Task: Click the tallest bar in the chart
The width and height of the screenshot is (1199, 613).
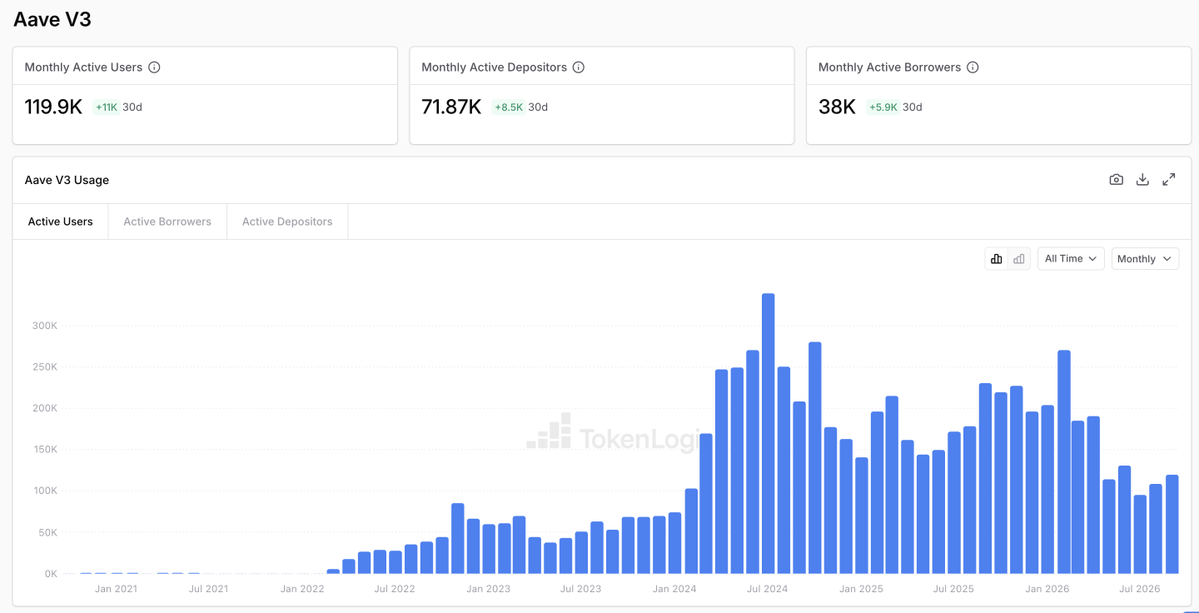Action: (x=768, y=433)
